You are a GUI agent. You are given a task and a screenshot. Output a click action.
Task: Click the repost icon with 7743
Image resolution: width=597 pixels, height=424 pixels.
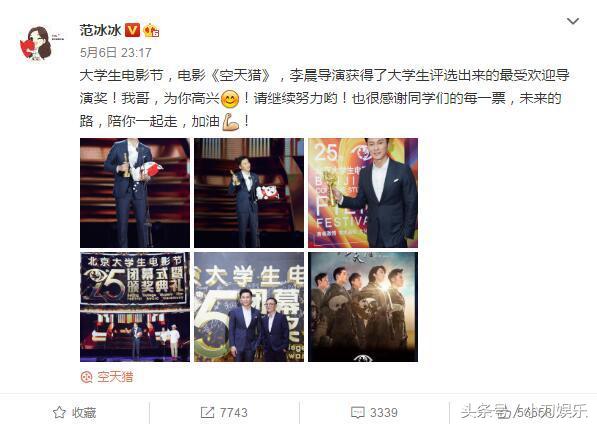[224, 413]
